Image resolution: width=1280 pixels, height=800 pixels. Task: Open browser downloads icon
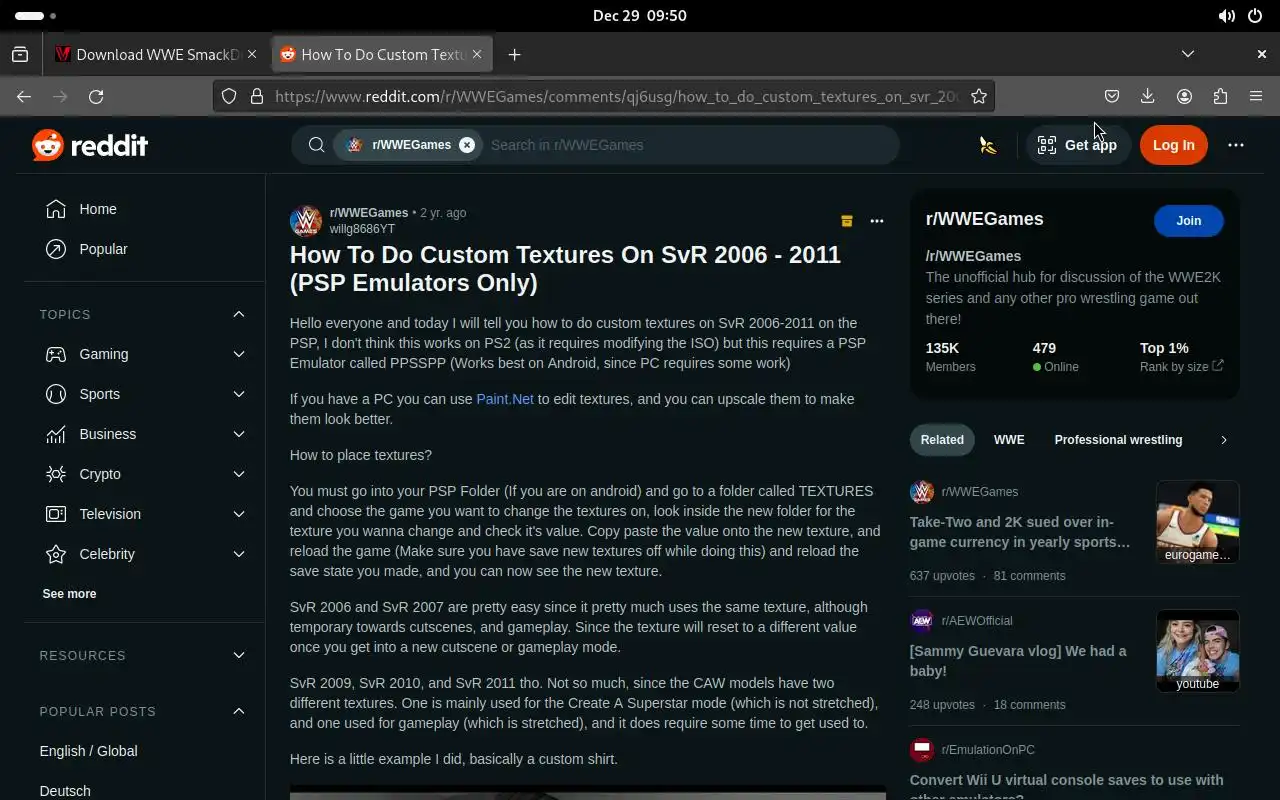[x=1148, y=96]
